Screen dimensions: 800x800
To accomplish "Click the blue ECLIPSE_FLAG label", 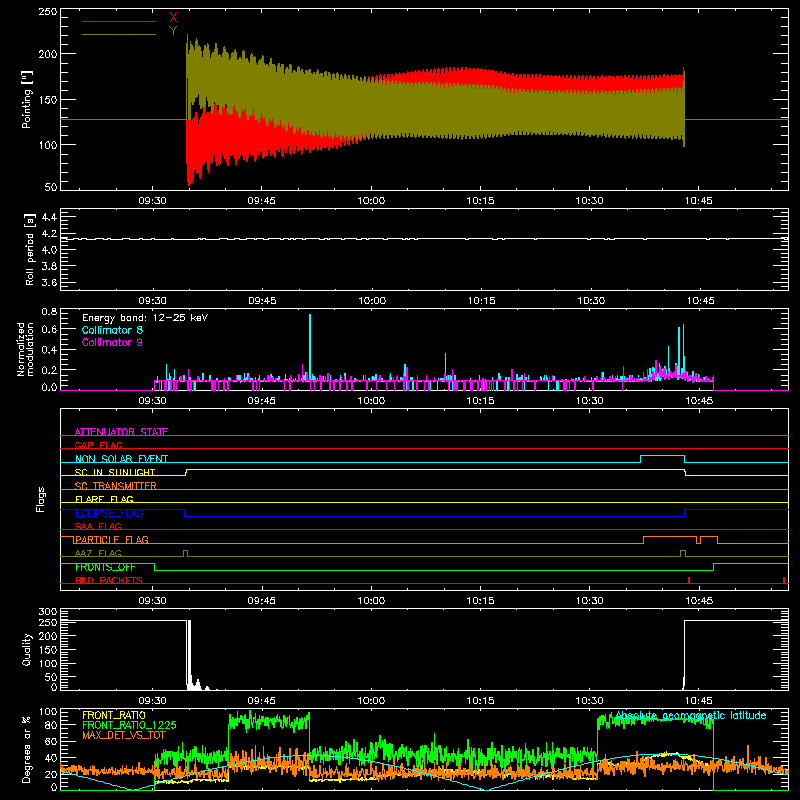I will pos(109,513).
